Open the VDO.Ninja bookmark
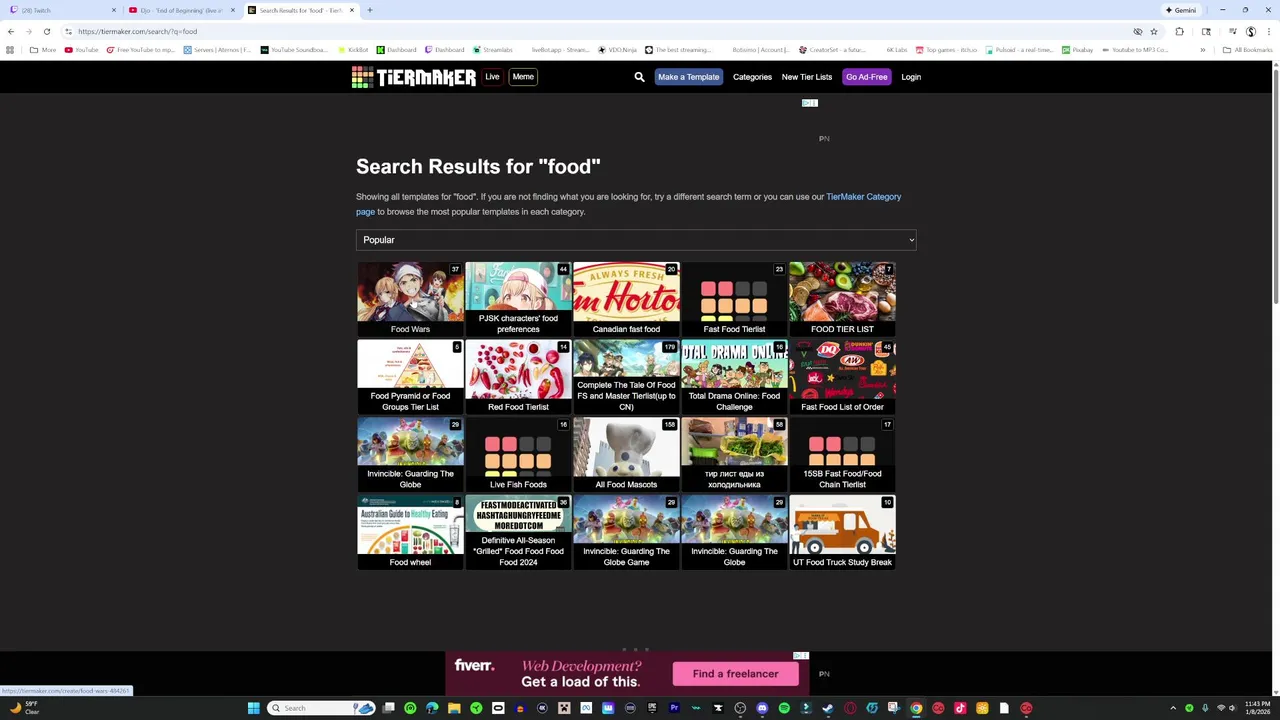The height and width of the screenshot is (720, 1280). [617, 50]
